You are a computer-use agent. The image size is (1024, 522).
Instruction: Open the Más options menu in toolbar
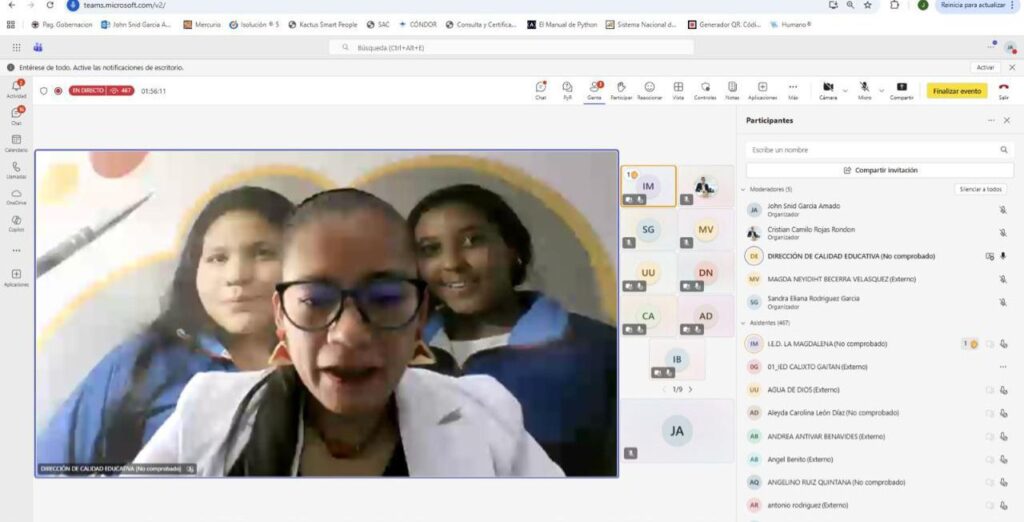point(793,88)
